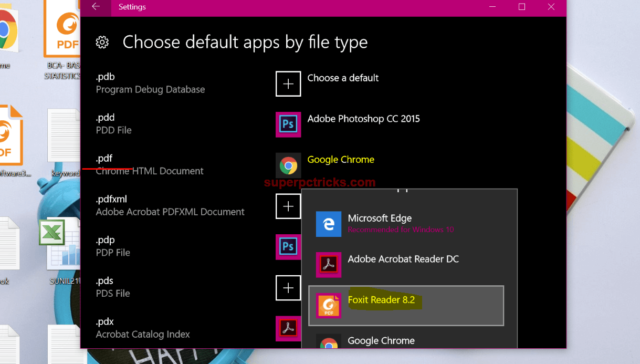
Task: Click the plus icon for .pds file type
Action: (x=288, y=288)
